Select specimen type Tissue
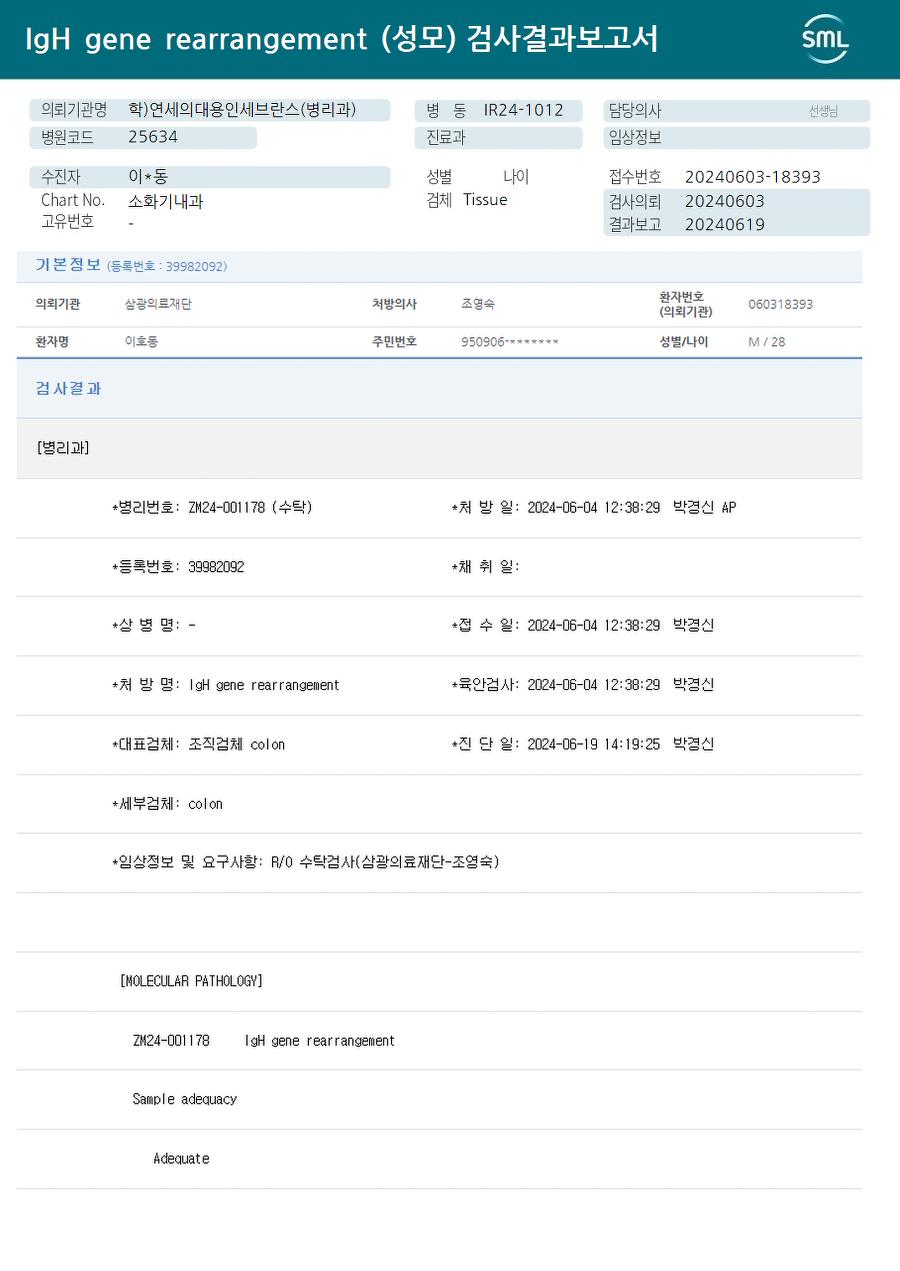 point(485,200)
